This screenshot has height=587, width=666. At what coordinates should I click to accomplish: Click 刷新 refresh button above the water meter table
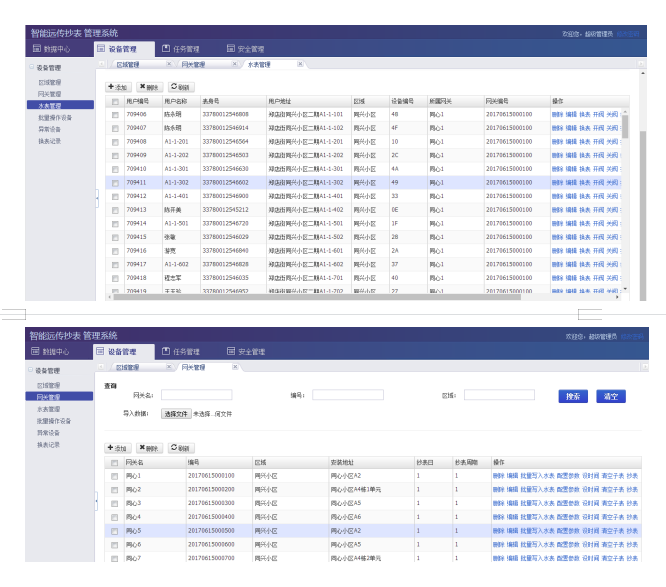(181, 87)
